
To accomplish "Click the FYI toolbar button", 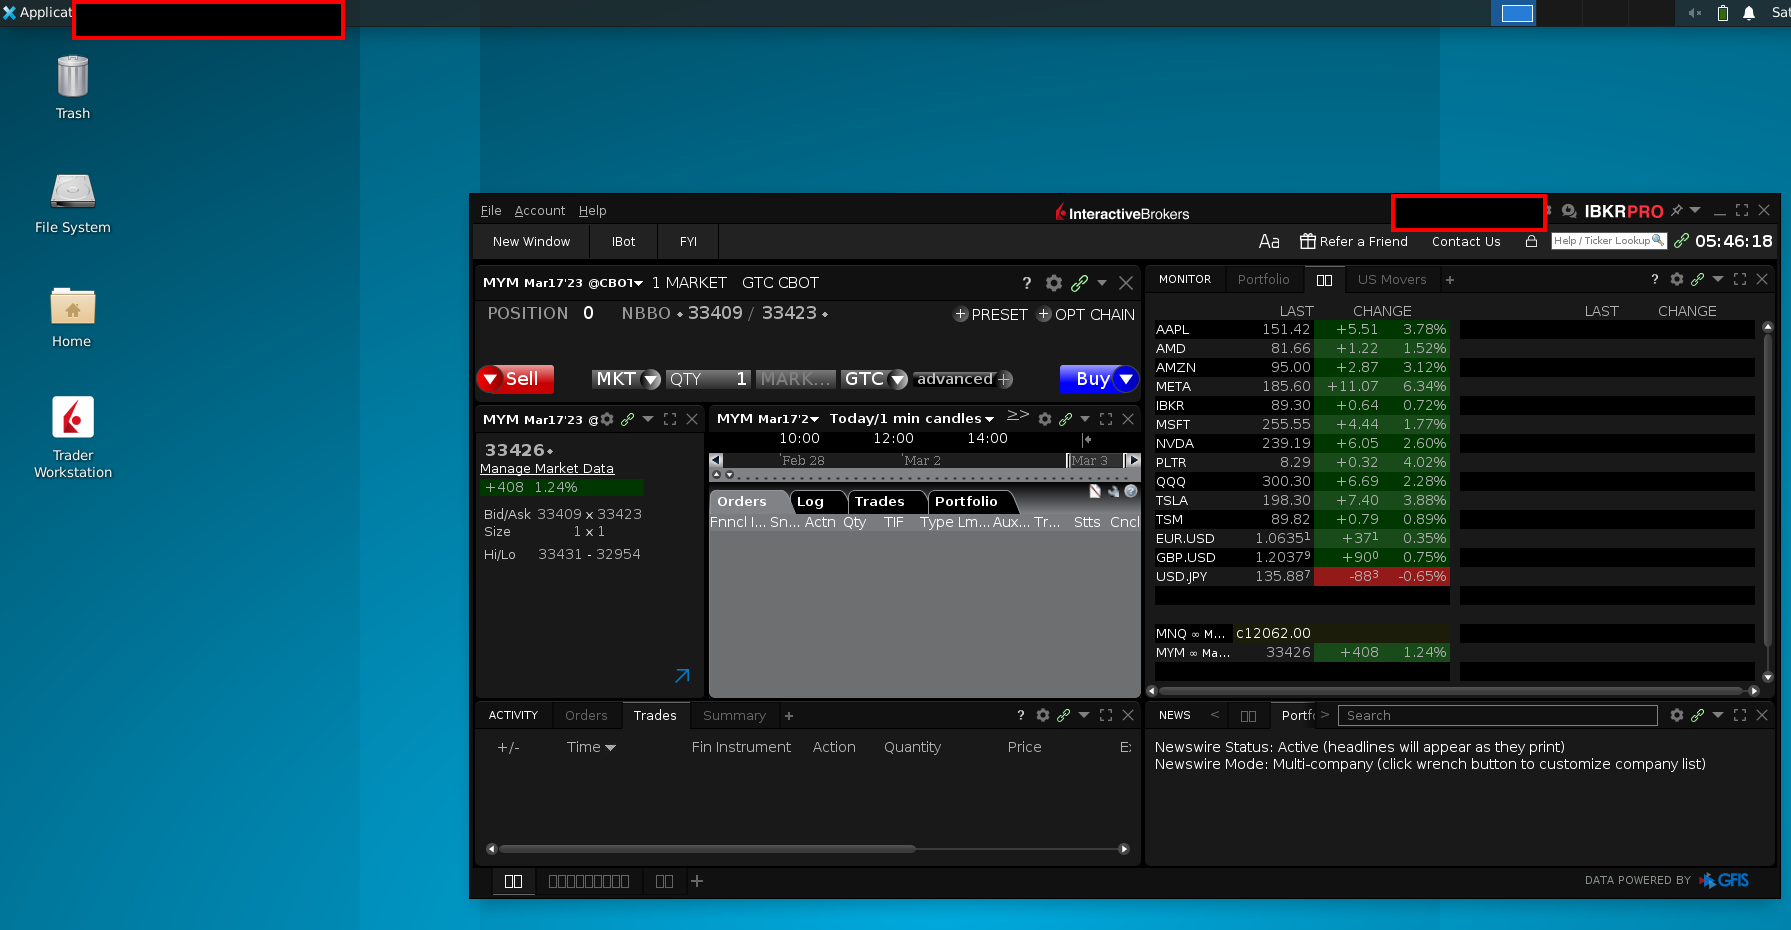I will tap(688, 241).
